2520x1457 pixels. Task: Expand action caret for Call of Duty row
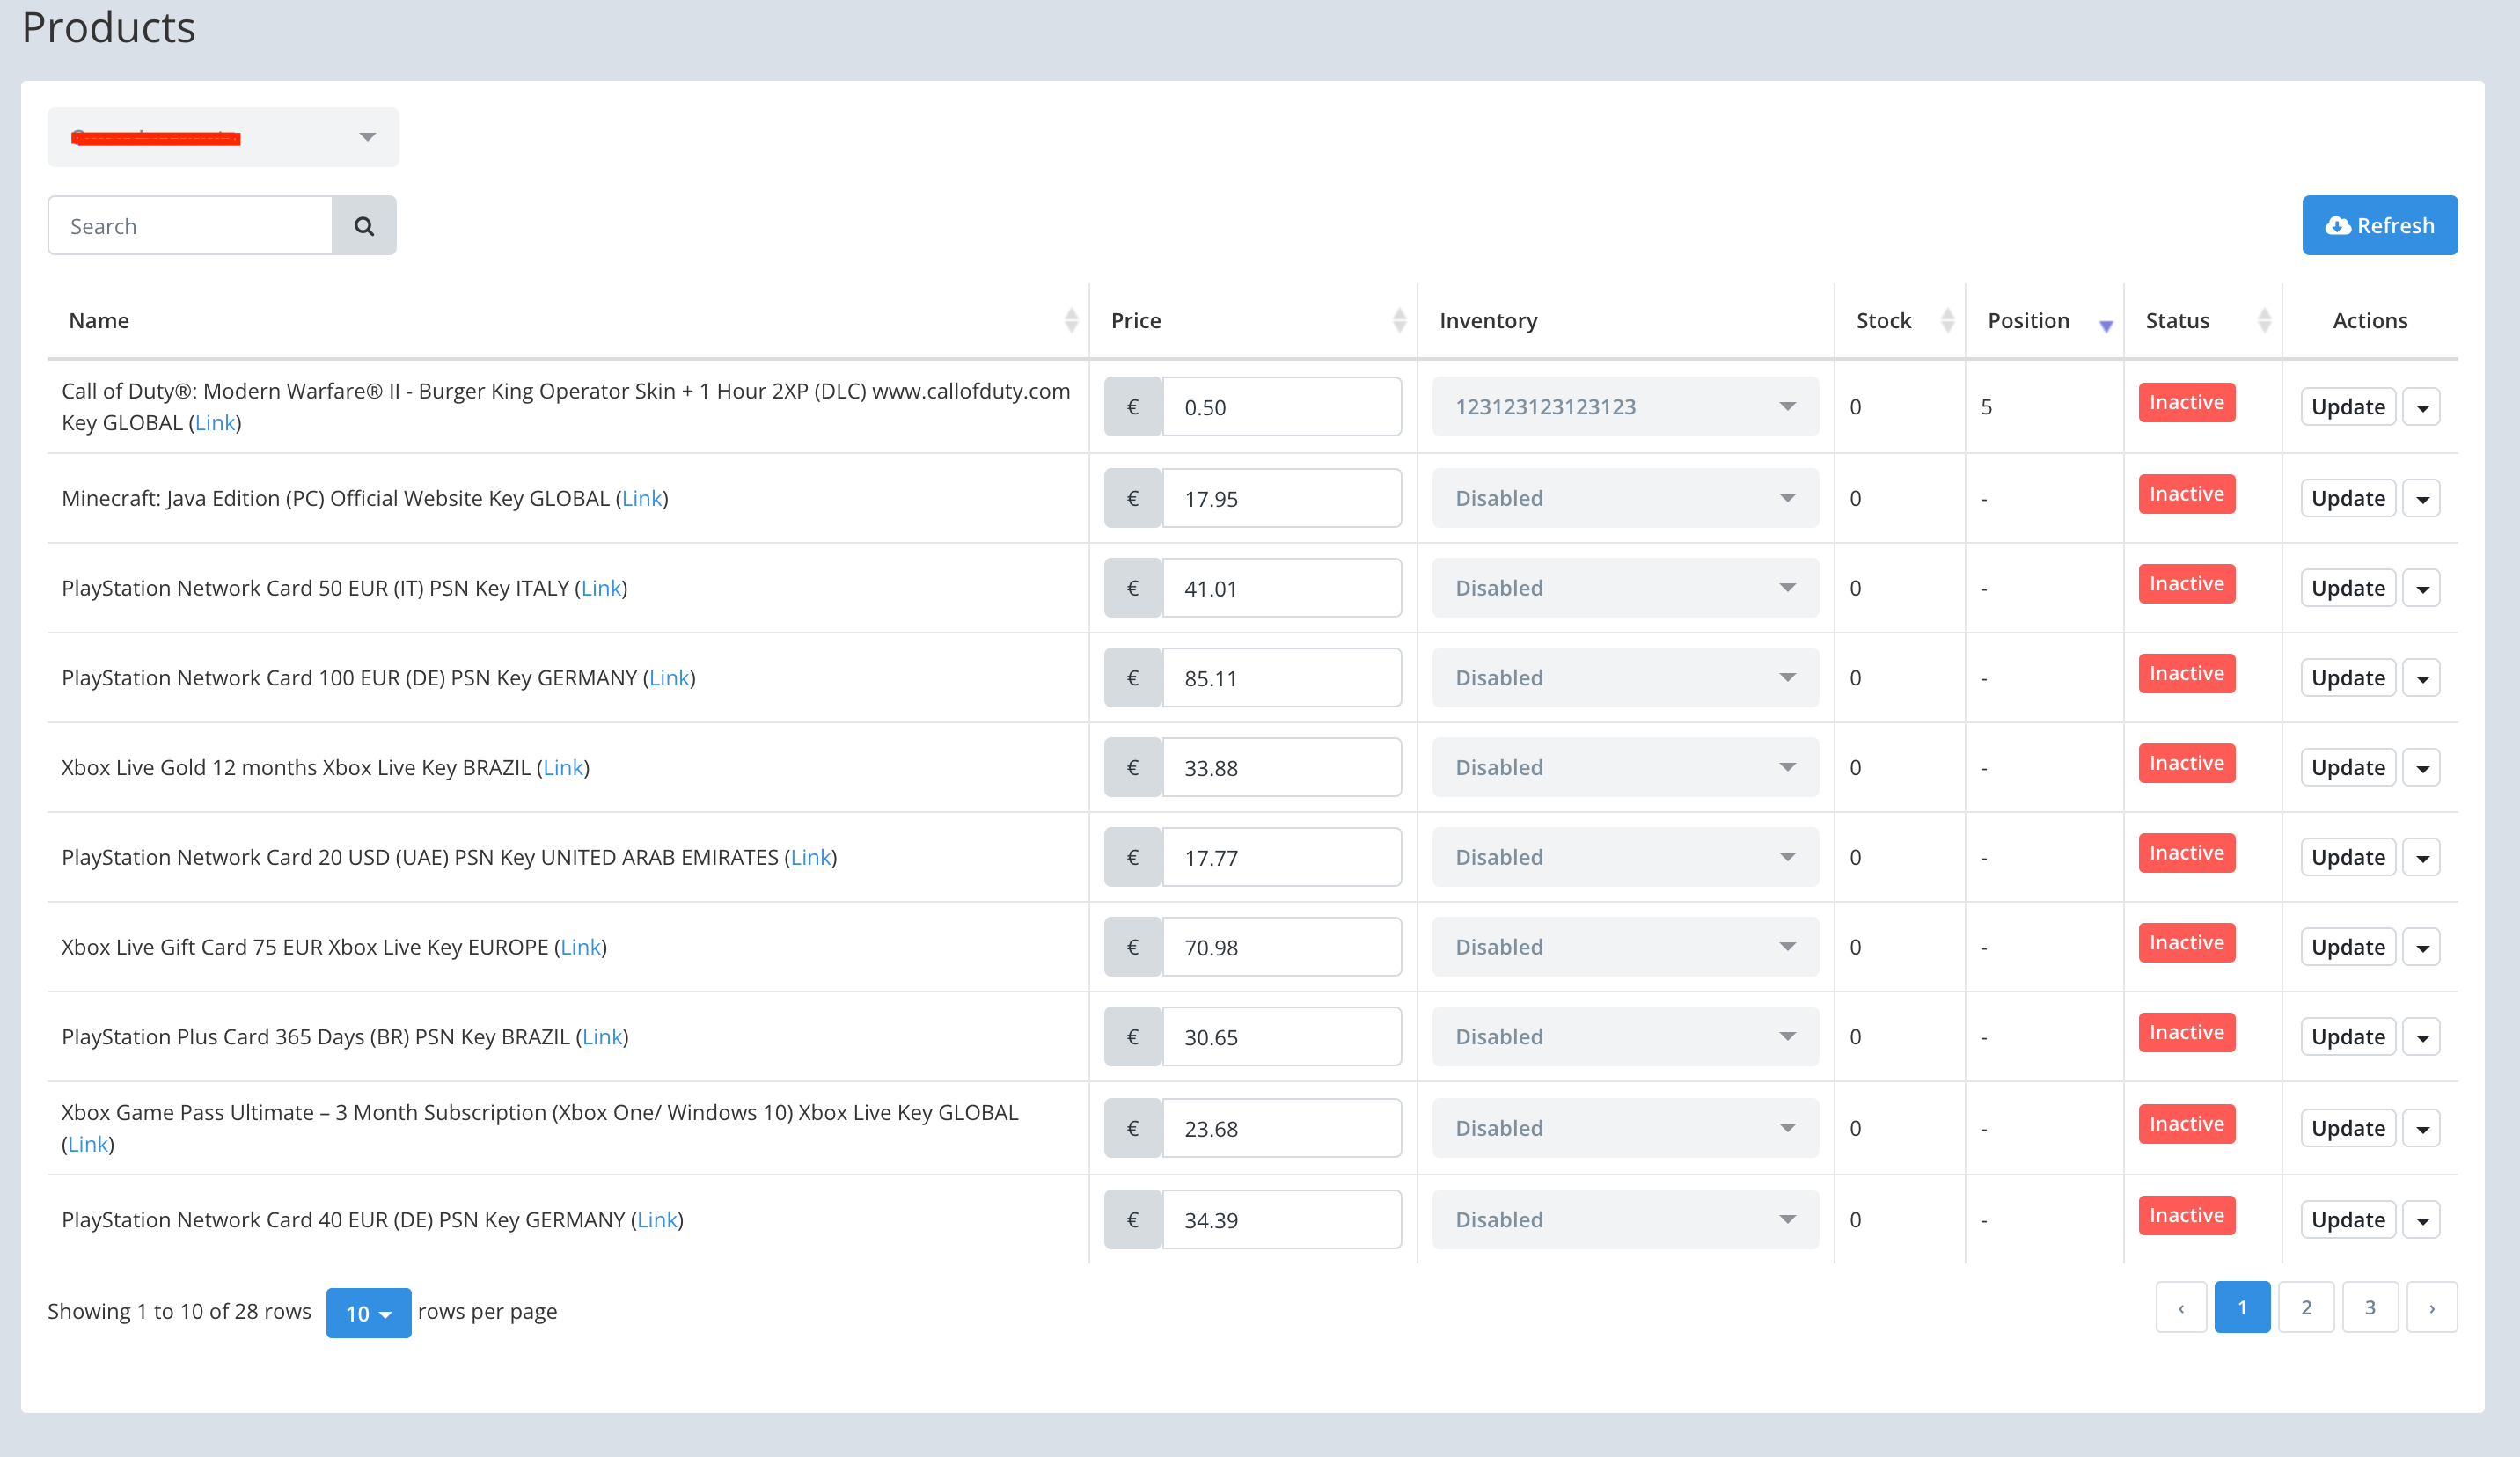(x=2422, y=407)
